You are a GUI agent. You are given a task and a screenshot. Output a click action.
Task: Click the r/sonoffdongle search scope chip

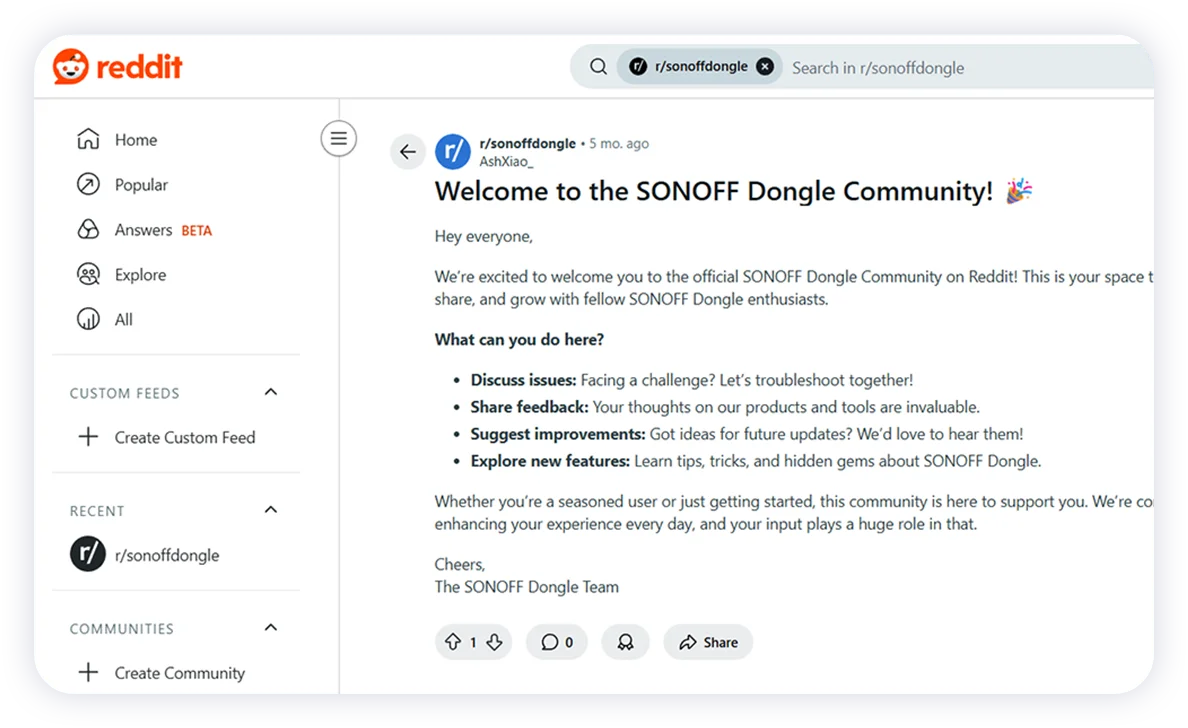[699, 67]
